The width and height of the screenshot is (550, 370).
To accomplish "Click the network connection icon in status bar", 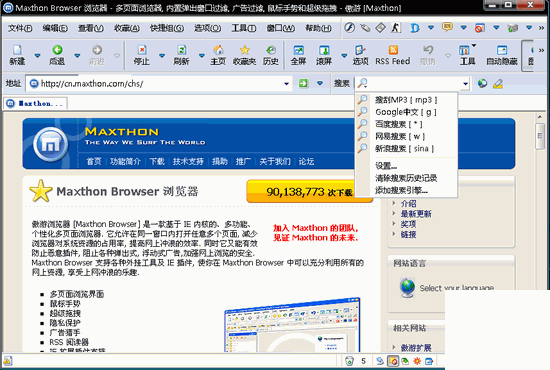I will (380, 361).
